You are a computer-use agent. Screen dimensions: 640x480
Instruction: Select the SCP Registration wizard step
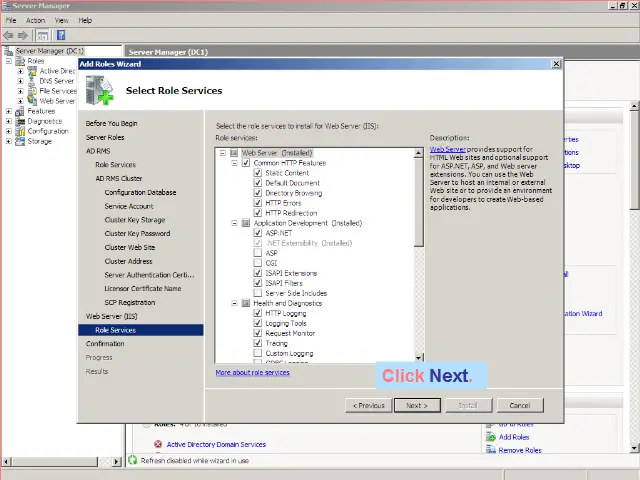[130, 302]
